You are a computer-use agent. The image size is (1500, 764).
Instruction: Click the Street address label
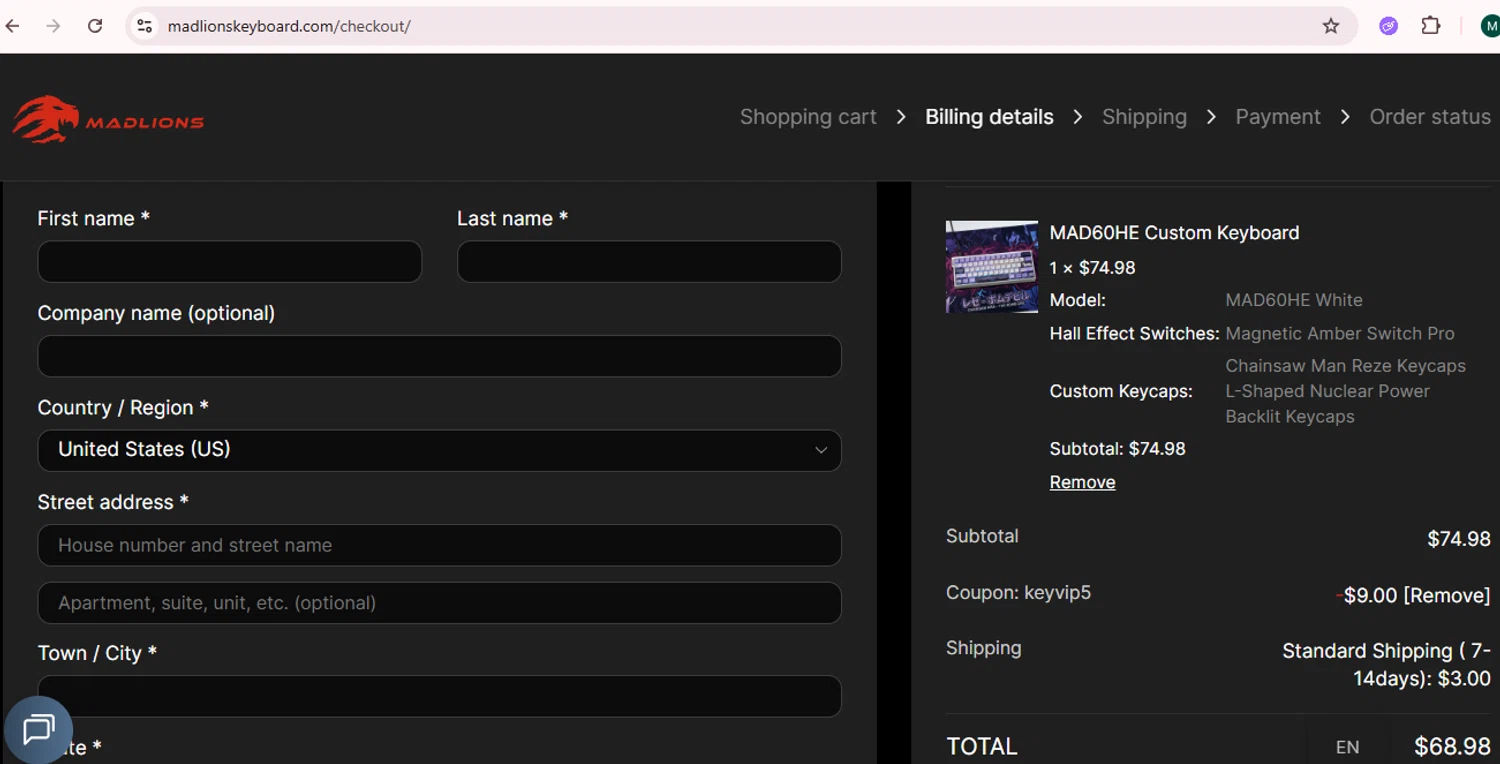coord(113,502)
